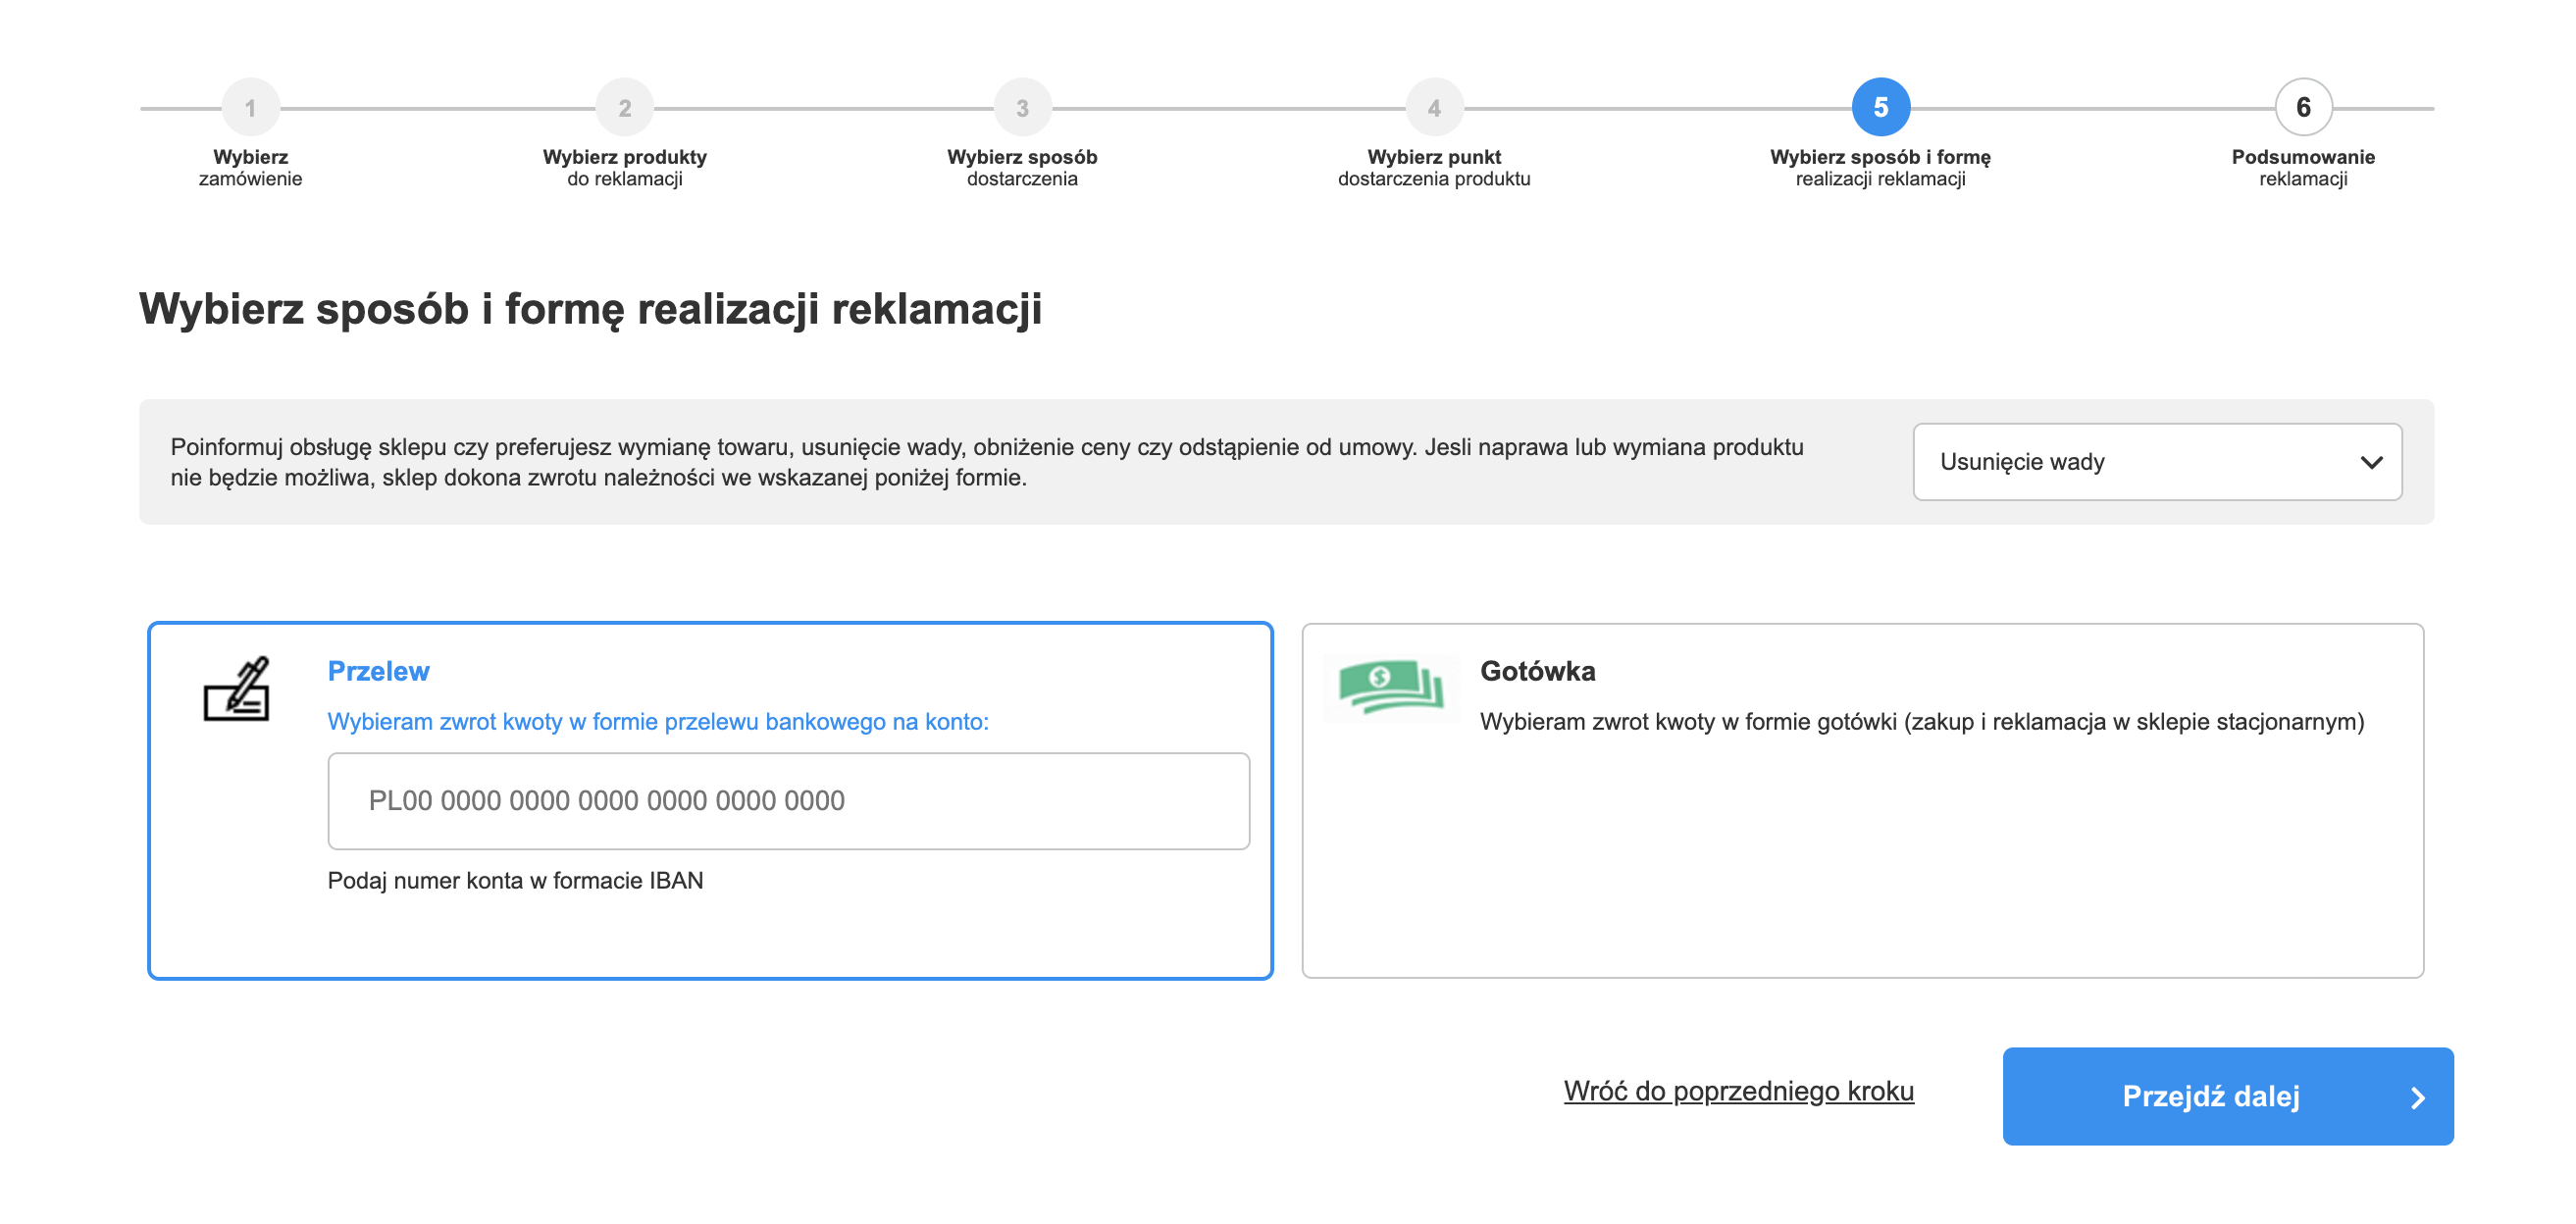
Task: Click the Przelew blue heading text
Action: tap(378, 671)
